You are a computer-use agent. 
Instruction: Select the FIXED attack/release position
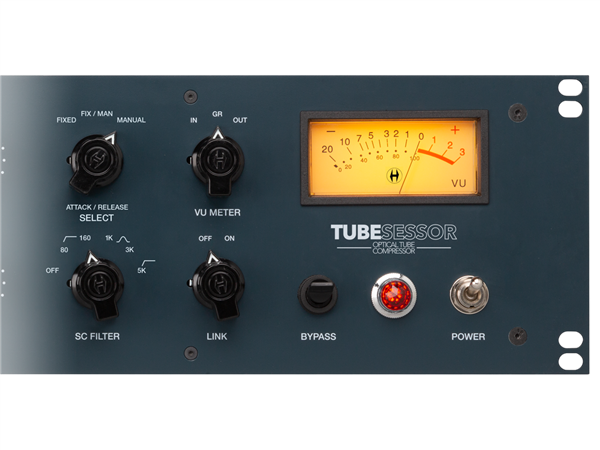[66, 120]
